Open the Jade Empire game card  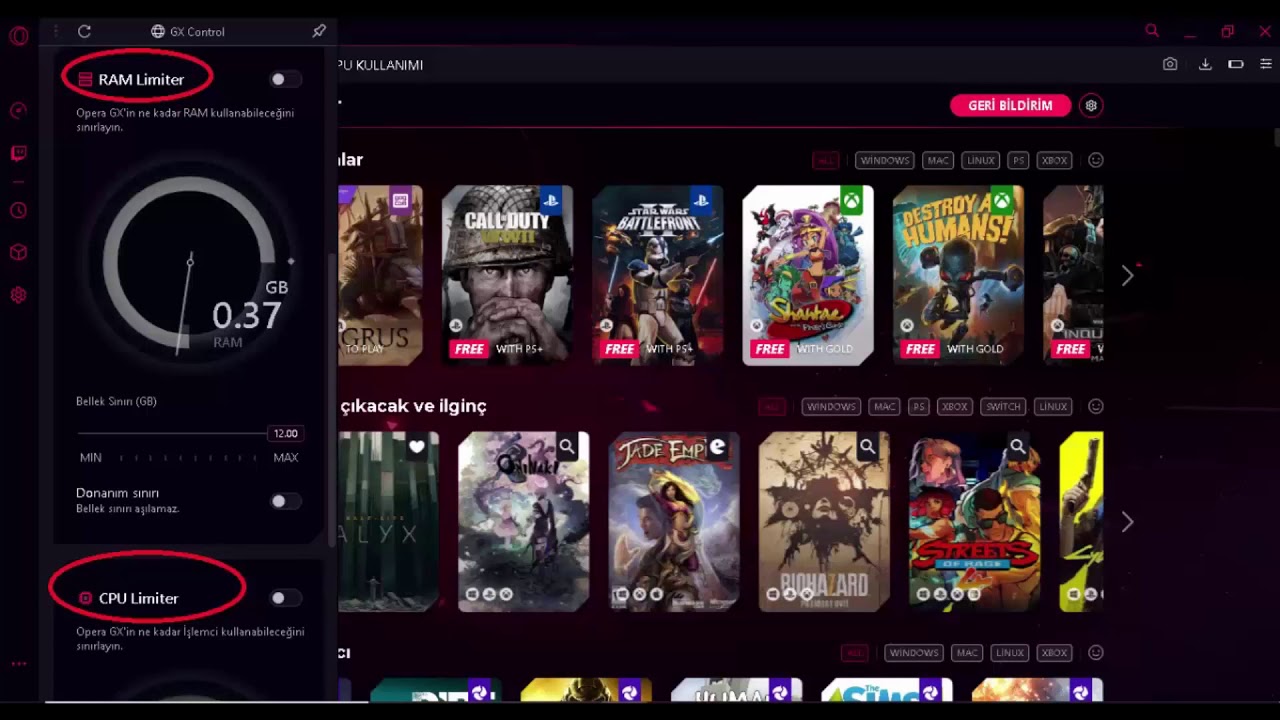674,522
